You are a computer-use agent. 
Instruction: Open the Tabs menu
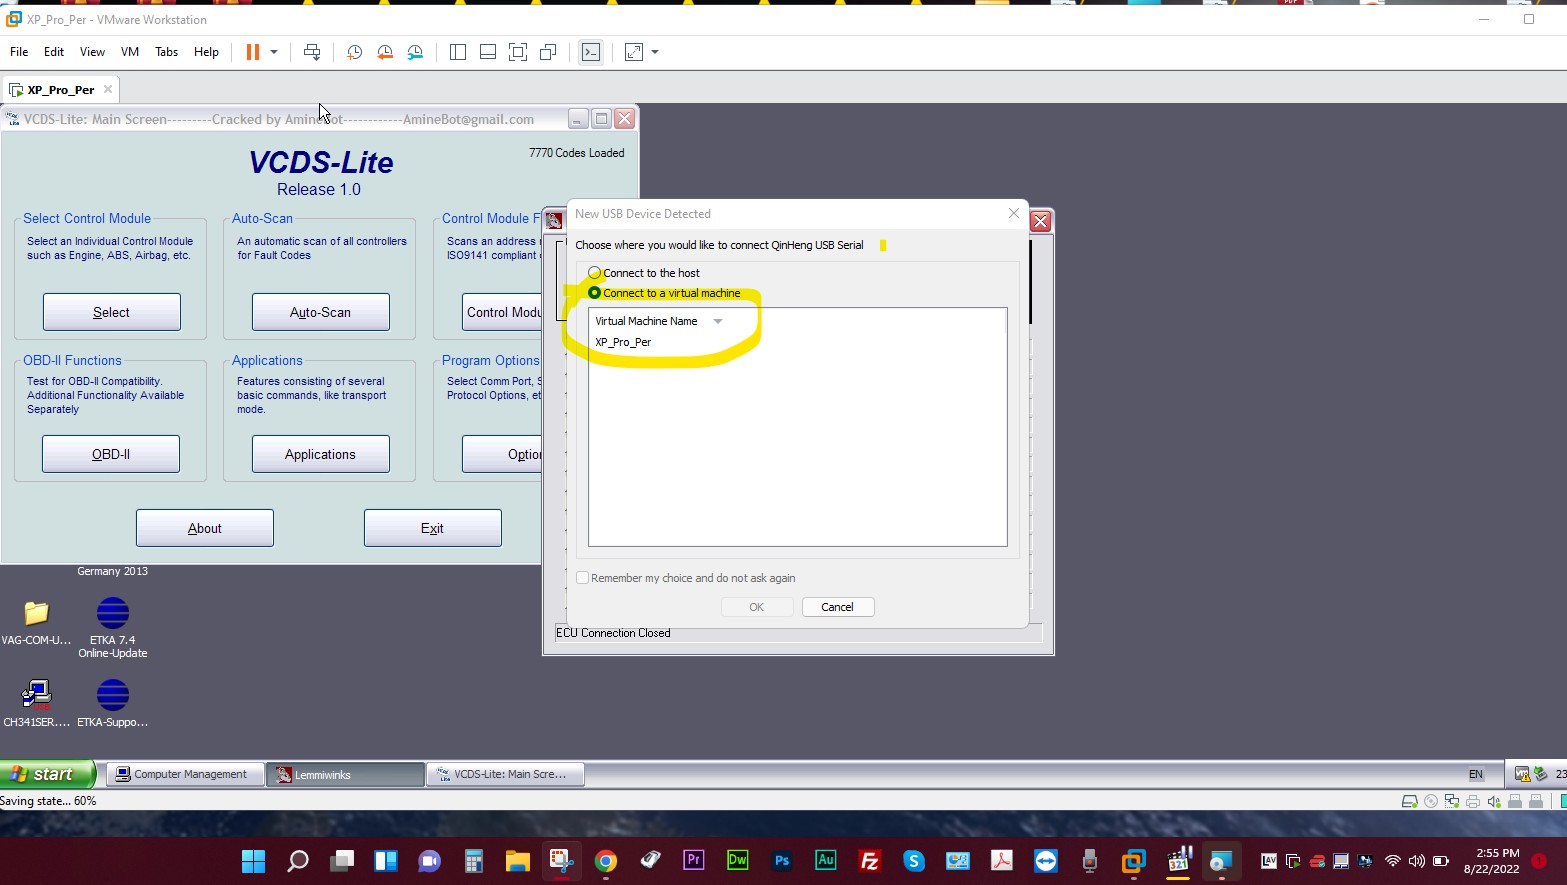pyautogui.click(x=167, y=52)
